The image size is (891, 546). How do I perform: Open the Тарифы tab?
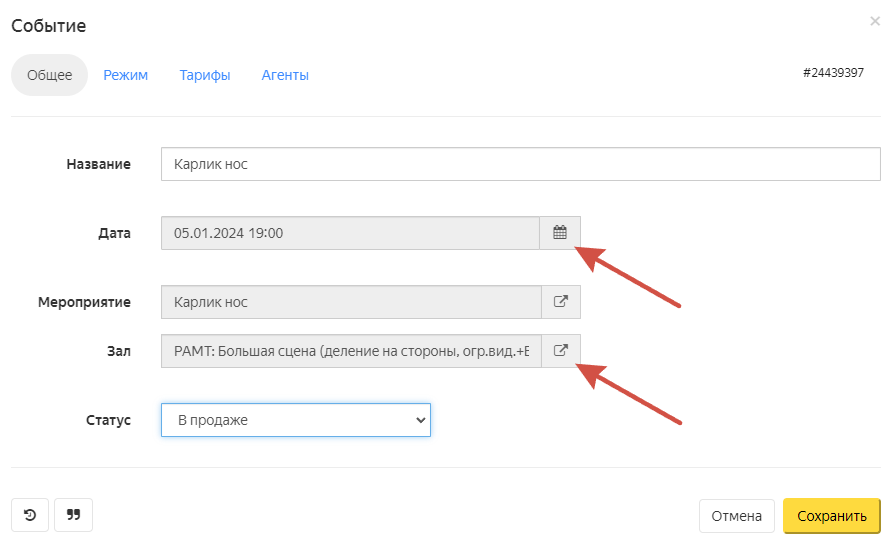(x=205, y=75)
